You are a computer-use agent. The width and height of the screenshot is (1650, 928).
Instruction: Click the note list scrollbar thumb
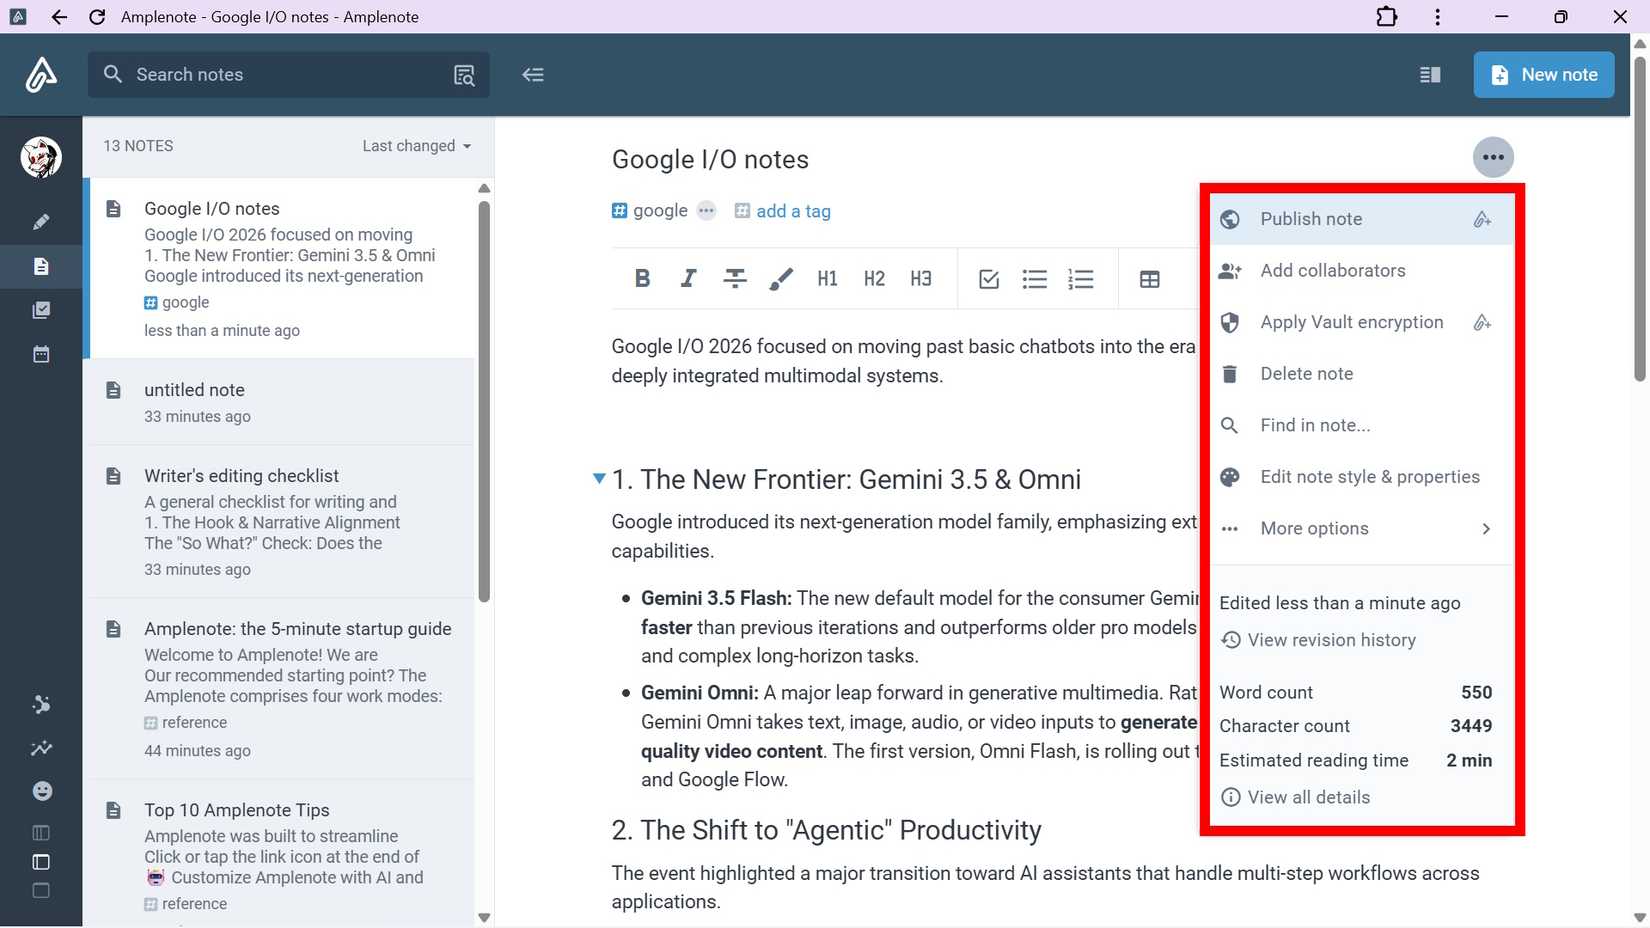pyautogui.click(x=484, y=402)
